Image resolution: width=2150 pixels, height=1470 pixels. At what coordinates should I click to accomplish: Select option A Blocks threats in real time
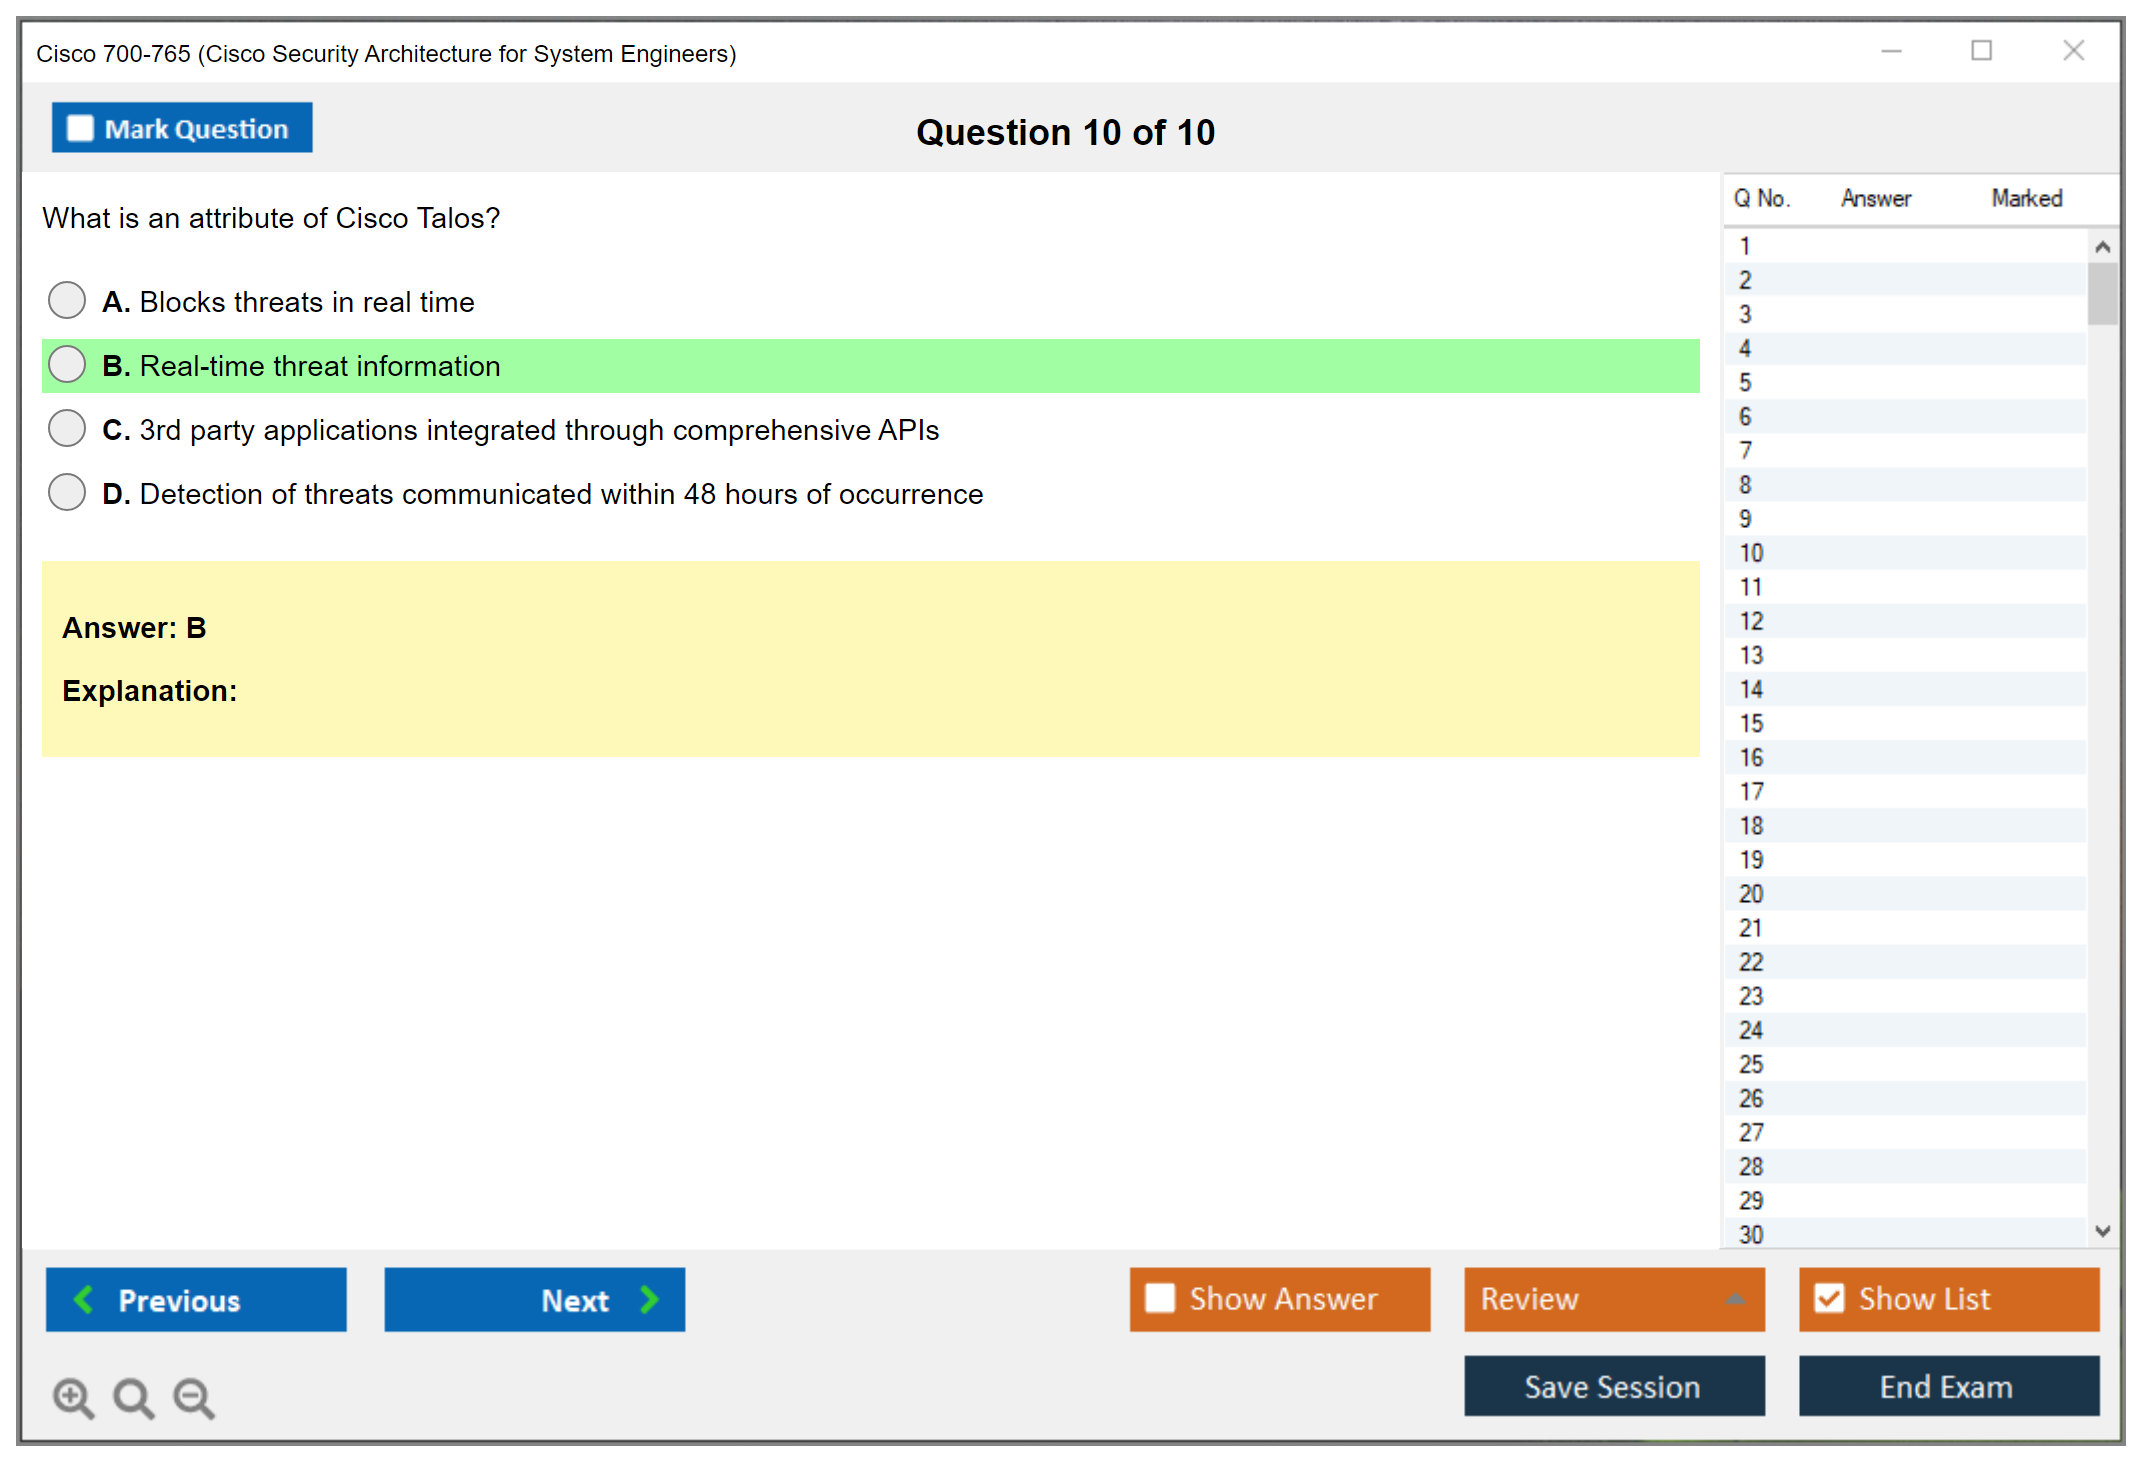pyautogui.click(x=67, y=300)
